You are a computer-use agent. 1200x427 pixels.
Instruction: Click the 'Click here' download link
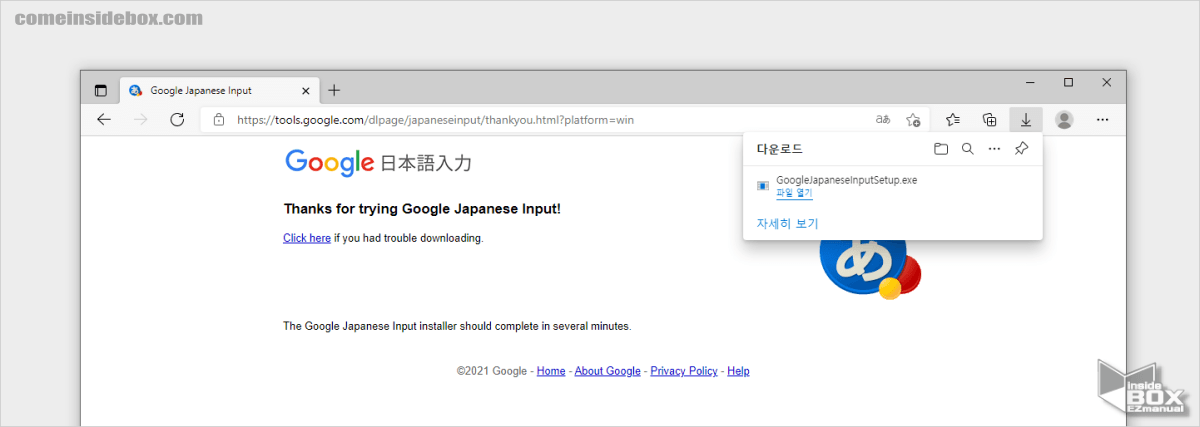click(307, 238)
